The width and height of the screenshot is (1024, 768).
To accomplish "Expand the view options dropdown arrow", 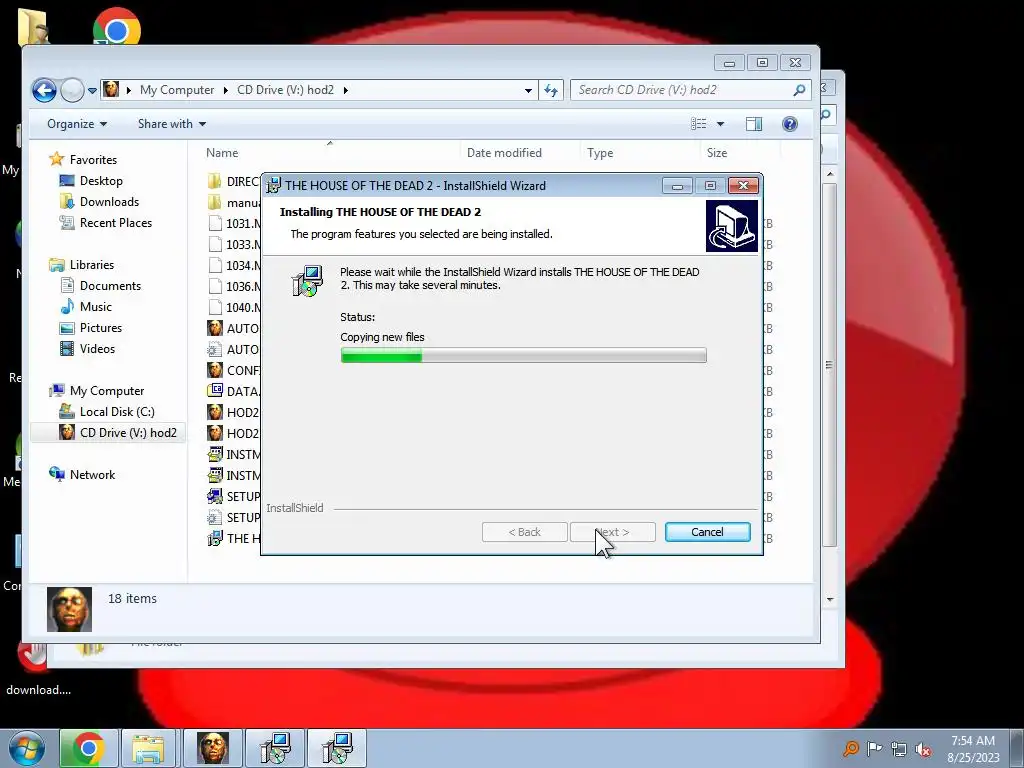I will (x=720, y=123).
